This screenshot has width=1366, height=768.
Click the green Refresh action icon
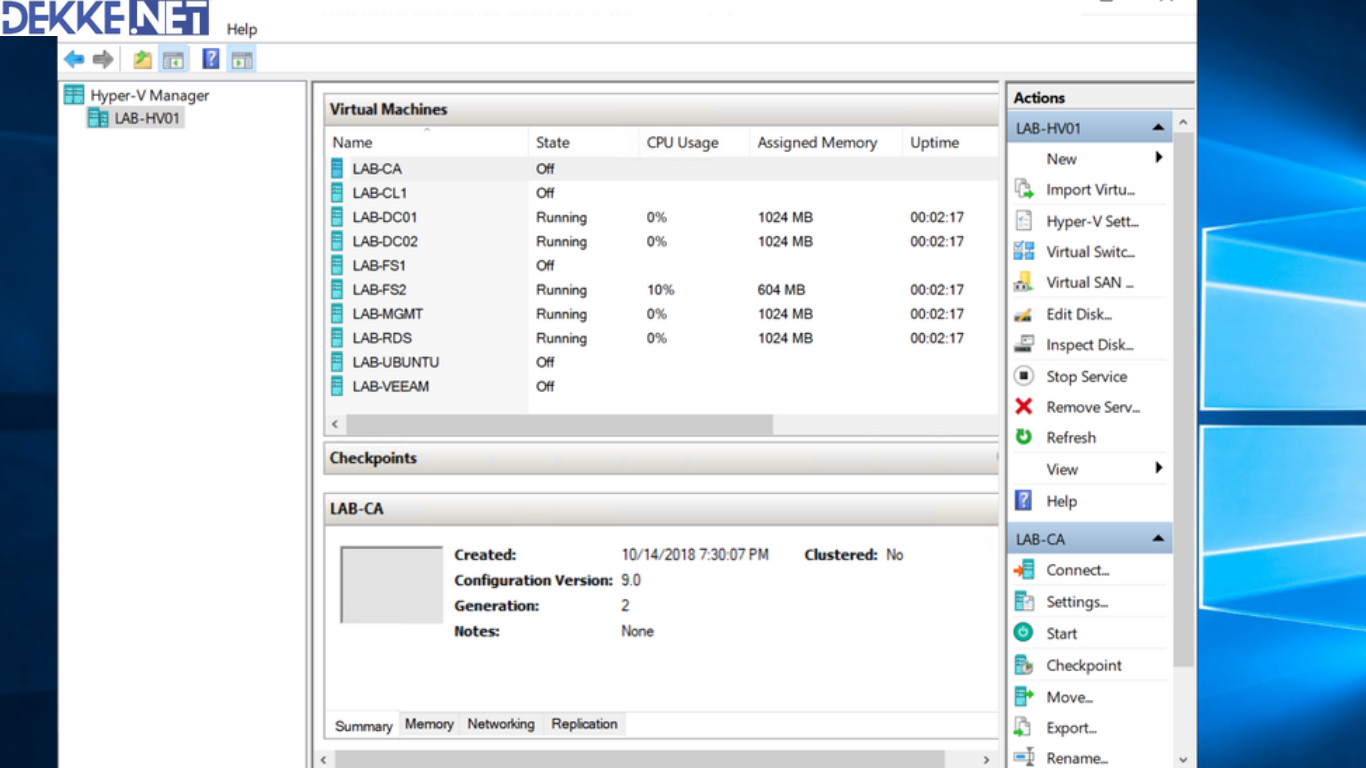1023,437
